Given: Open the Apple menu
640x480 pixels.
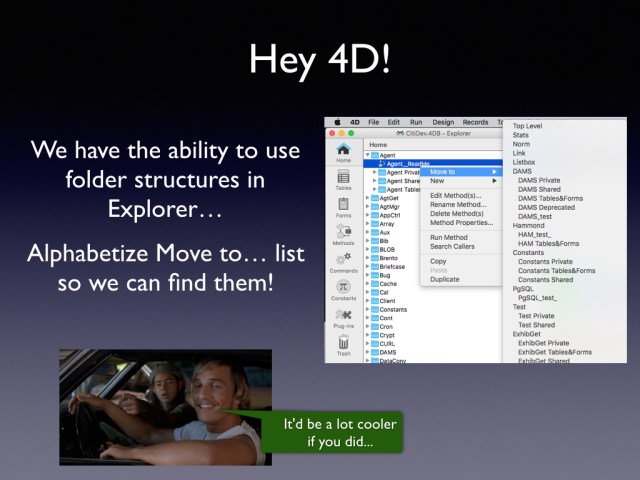Looking at the screenshot, I should (x=338, y=122).
